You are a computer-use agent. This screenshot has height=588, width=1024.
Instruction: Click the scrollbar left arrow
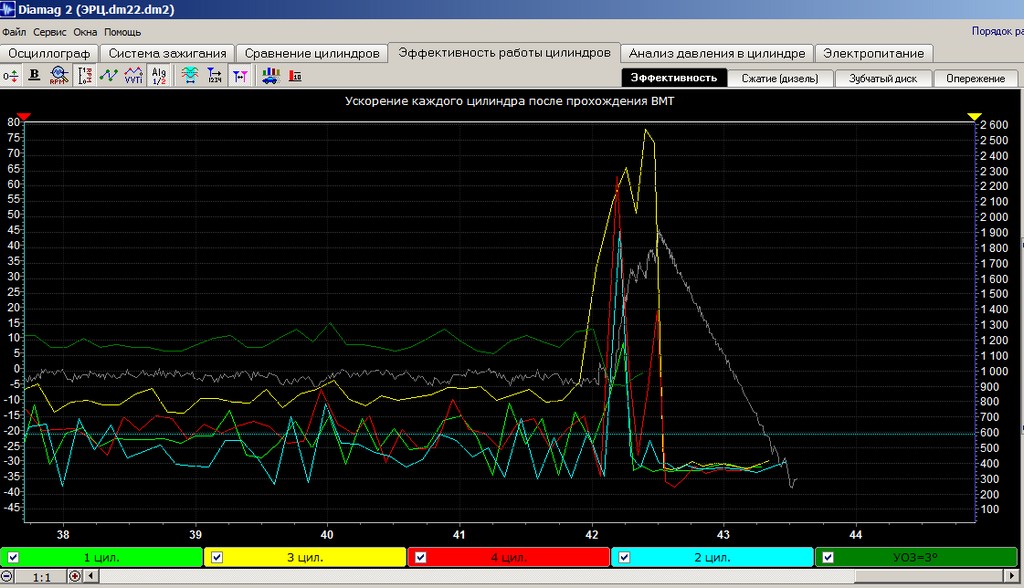coord(91,576)
